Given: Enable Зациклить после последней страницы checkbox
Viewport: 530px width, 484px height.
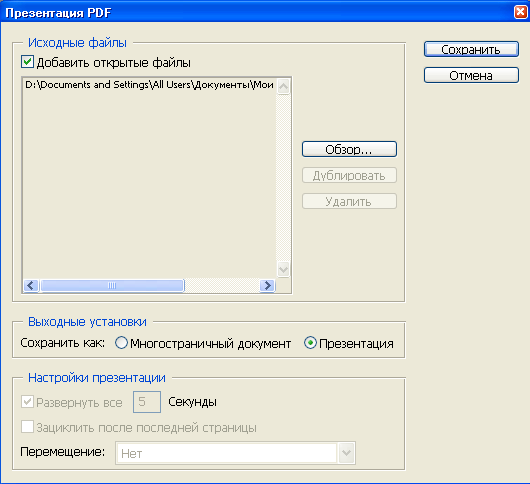Looking at the screenshot, I should point(27,427).
